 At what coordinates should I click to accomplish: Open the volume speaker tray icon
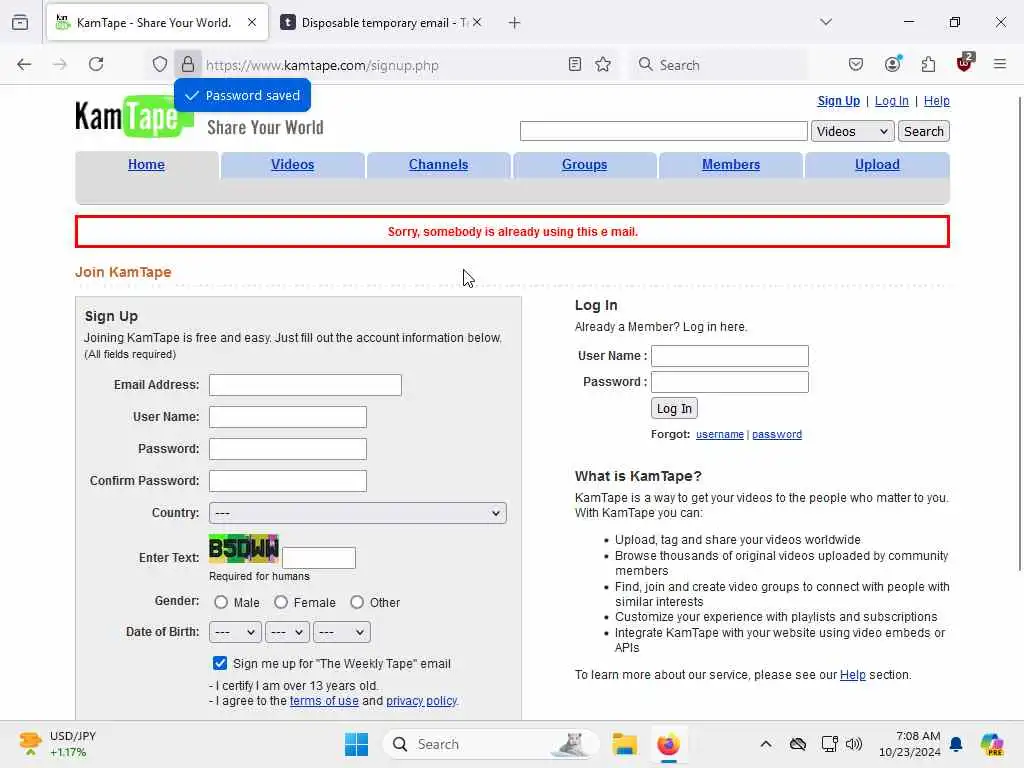(854, 744)
